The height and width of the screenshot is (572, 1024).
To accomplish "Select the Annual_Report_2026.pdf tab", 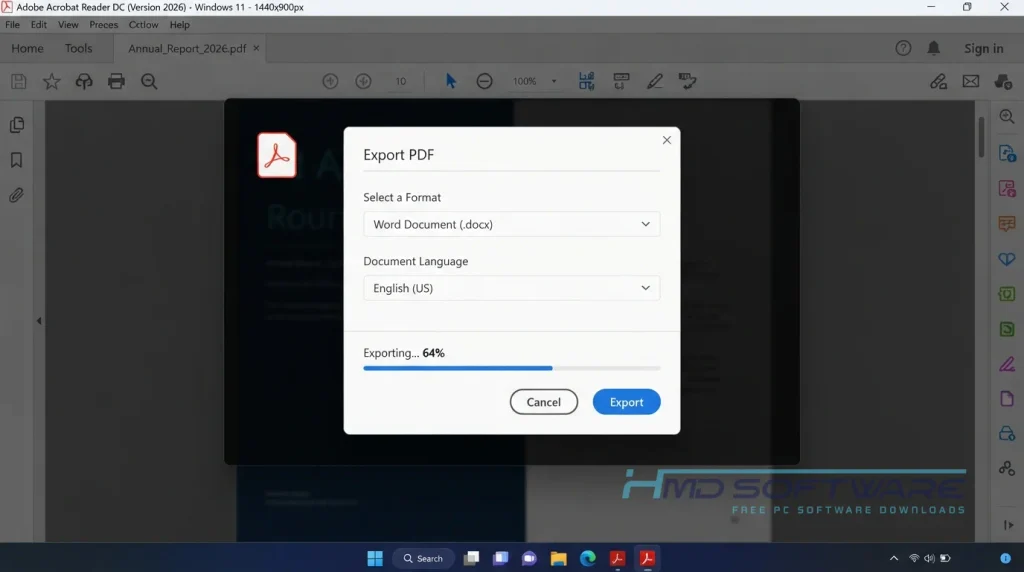I will click(187, 48).
